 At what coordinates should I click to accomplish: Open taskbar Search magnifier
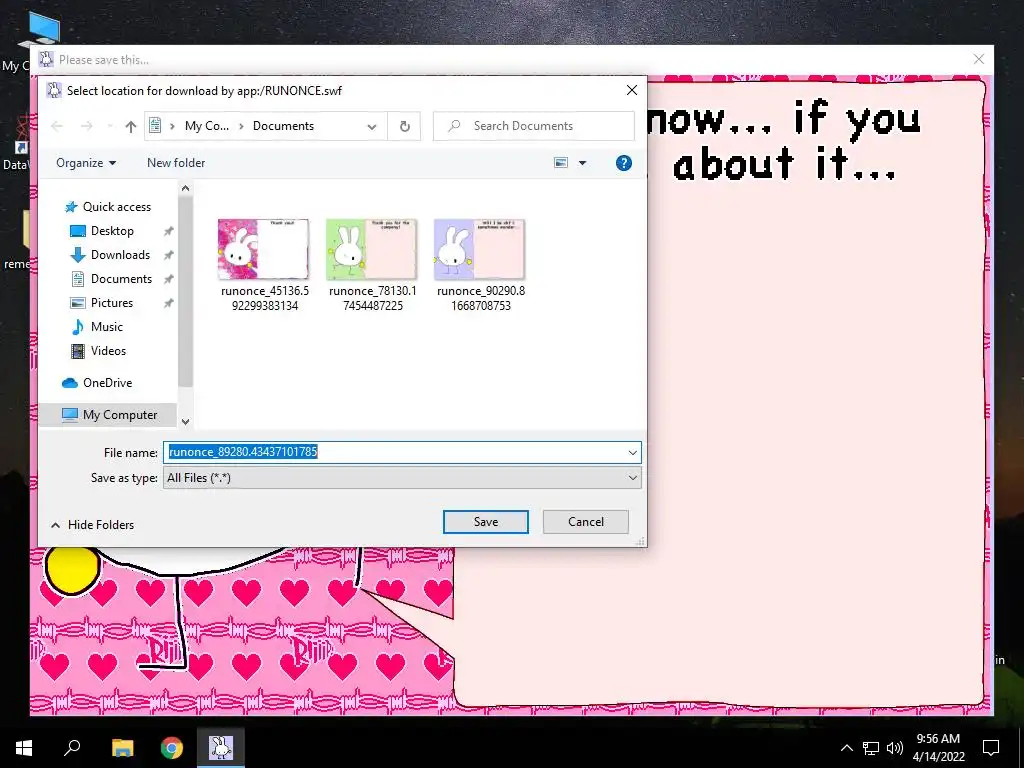pos(72,748)
